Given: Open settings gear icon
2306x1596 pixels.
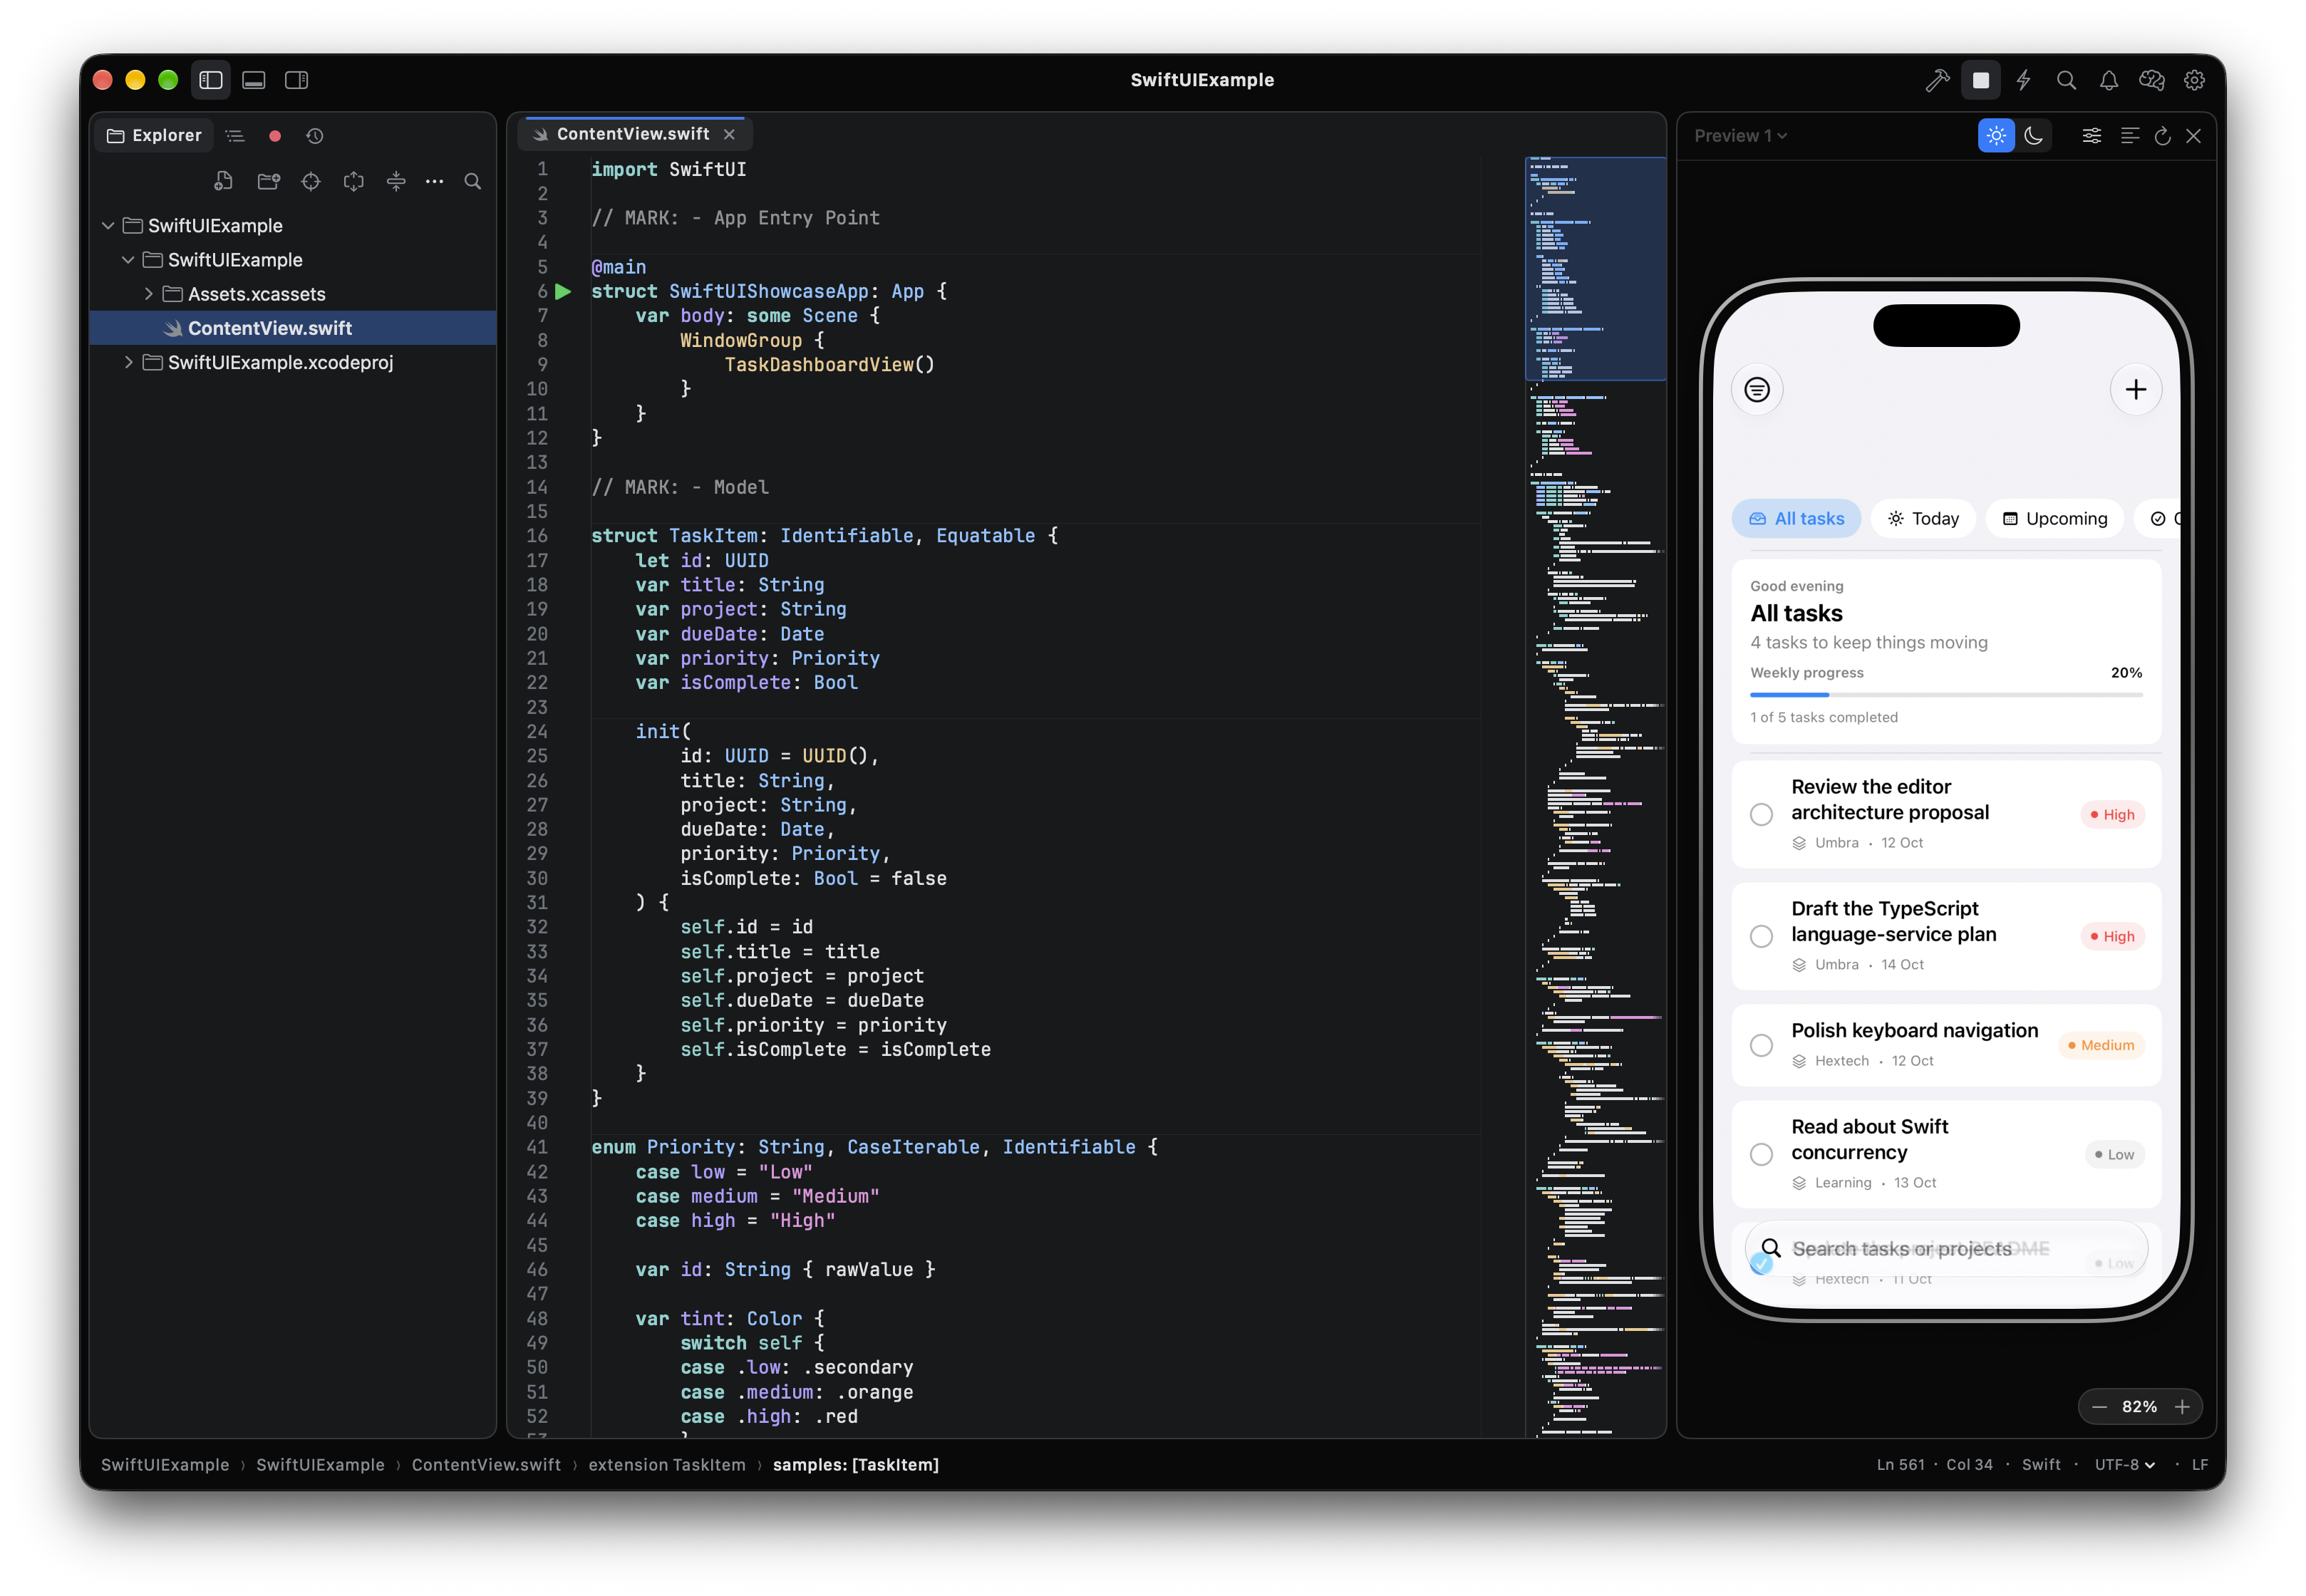Looking at the screenshot, I should pos(2194,80).
